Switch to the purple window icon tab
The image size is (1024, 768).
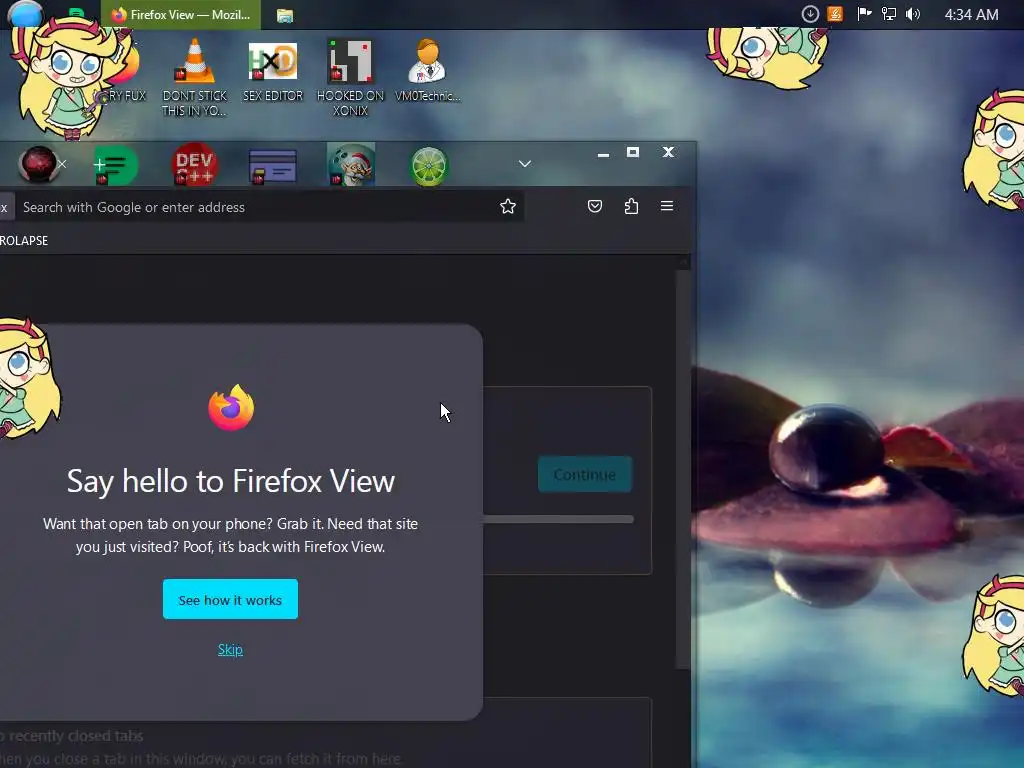tap(272, 166)
